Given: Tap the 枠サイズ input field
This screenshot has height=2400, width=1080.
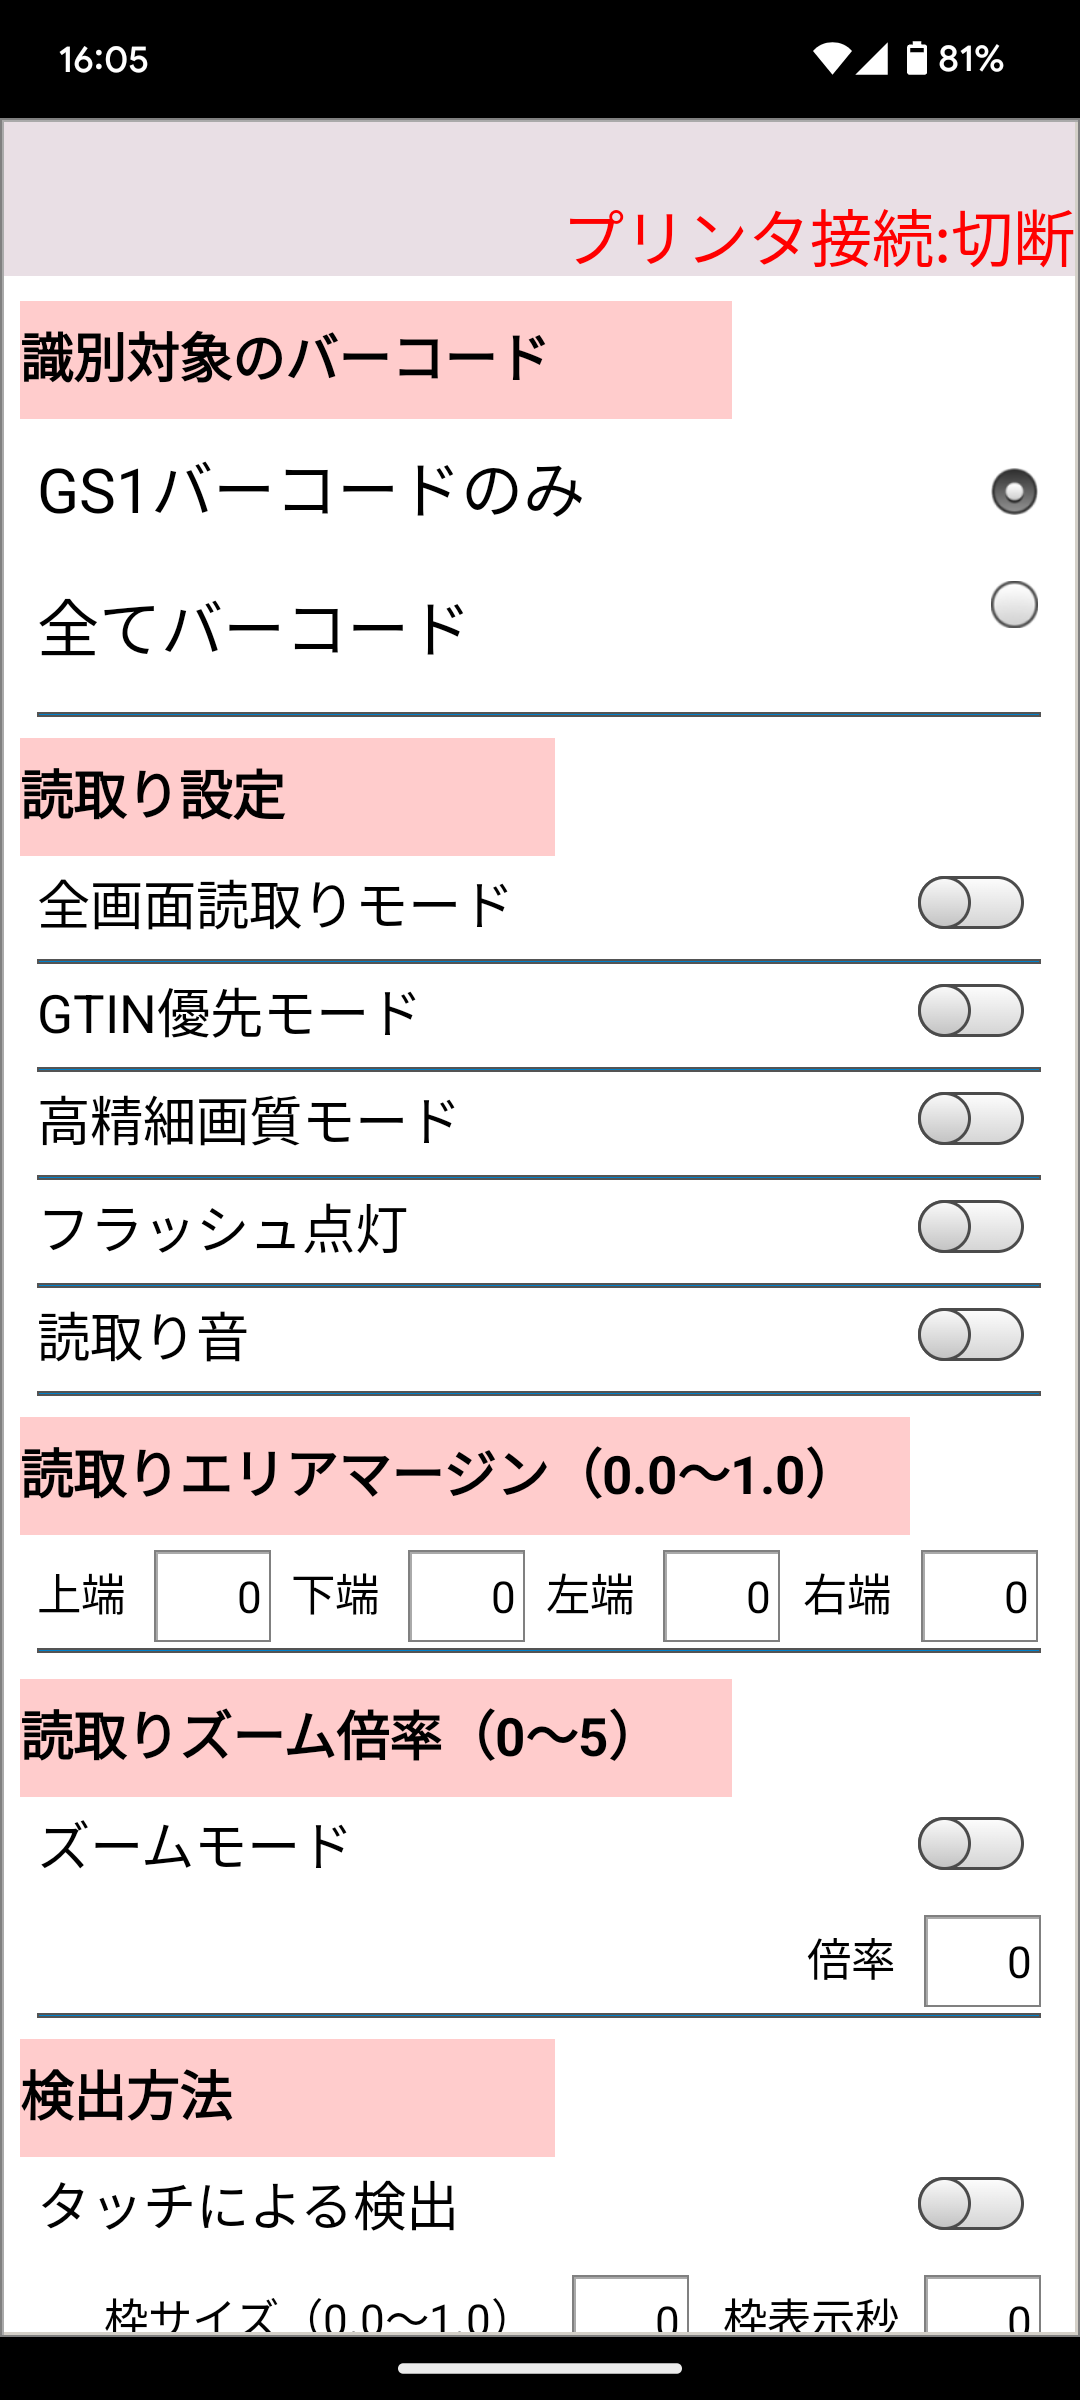Looking at the screenshot, I should [630, 2308].
